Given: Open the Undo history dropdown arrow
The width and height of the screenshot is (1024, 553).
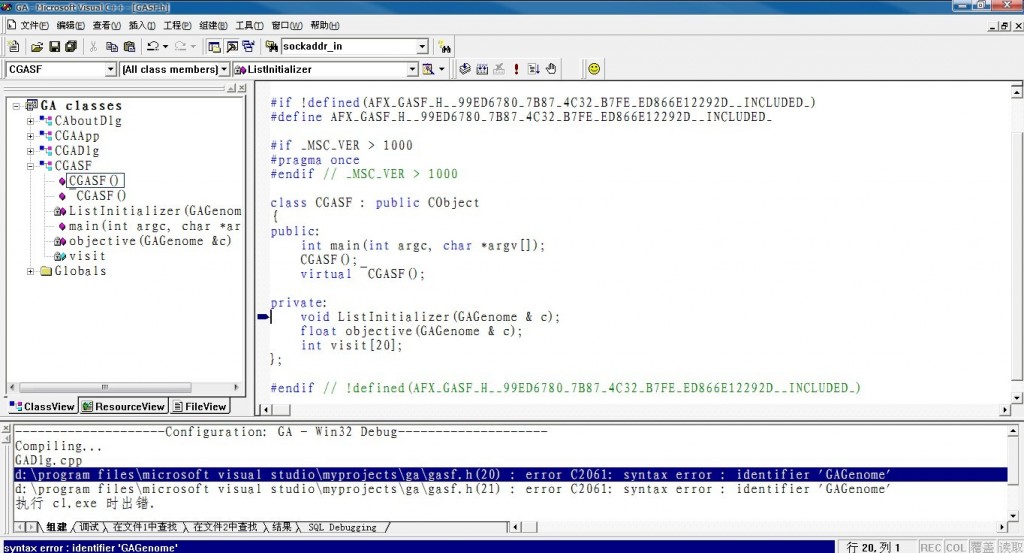Looking at the screenshot, I should 165,46.
